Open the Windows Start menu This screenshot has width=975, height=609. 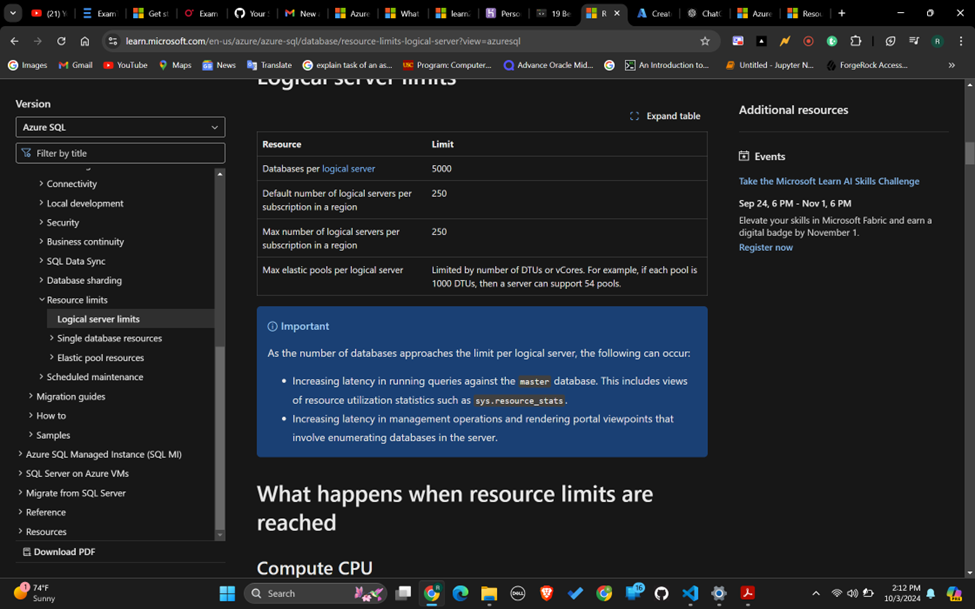click(x=227, y=593)
